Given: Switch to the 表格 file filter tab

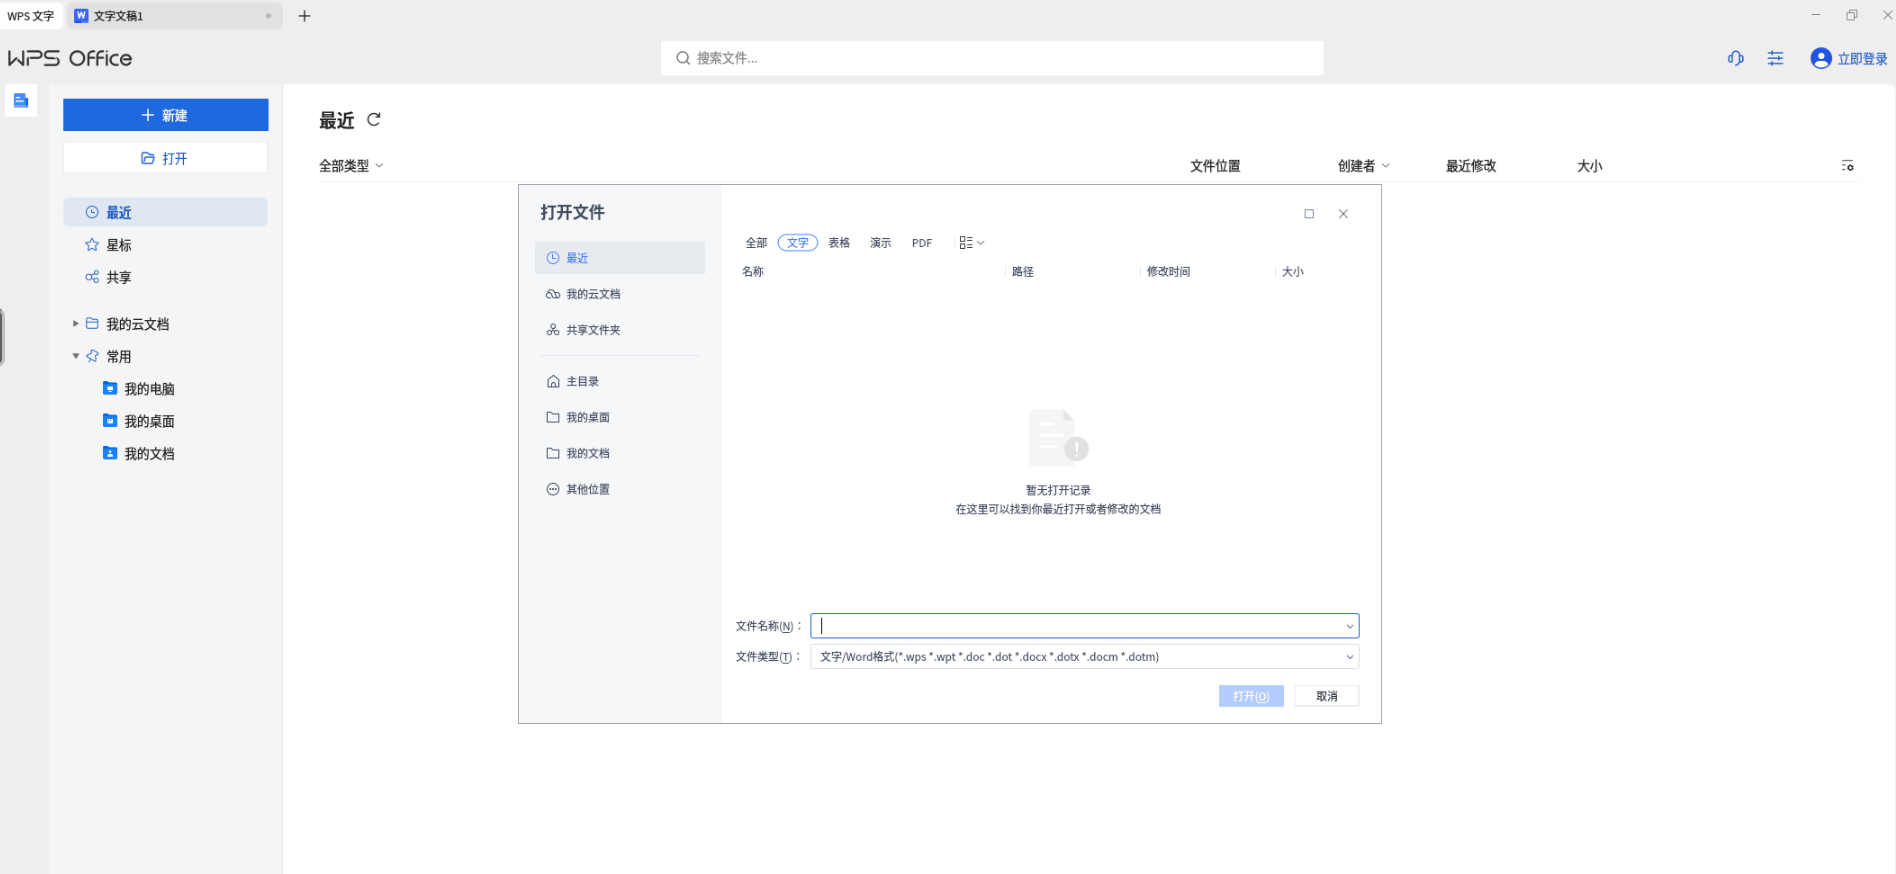Looking at the screenshot, I should tap(838, 243).
